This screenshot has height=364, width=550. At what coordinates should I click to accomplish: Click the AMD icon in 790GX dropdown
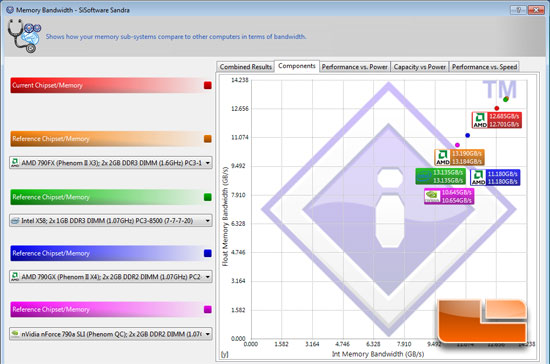[15, 276]
